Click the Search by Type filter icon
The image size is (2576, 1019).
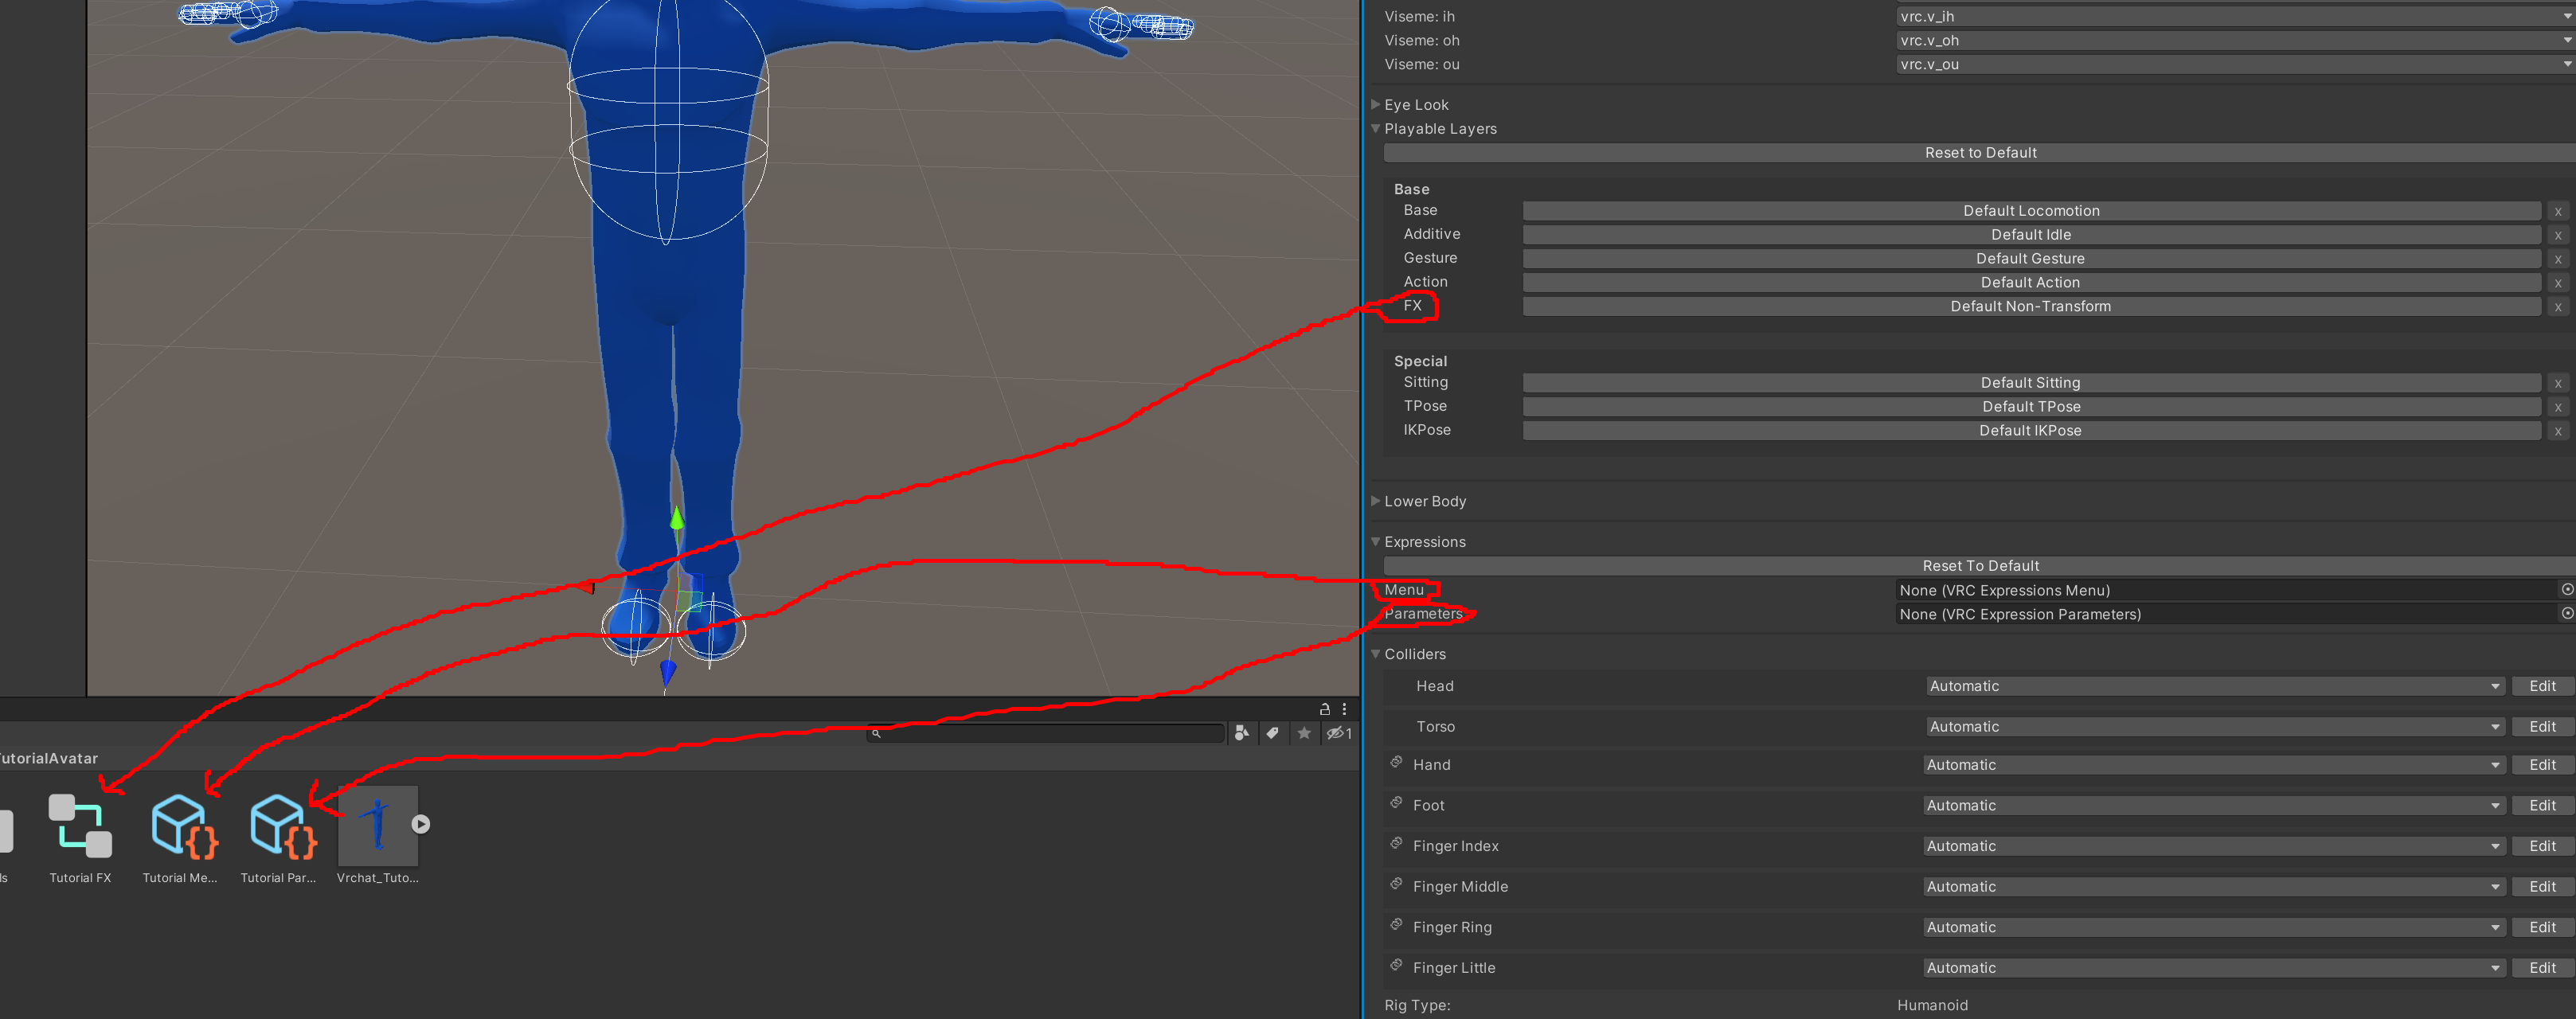[1241, 733]
